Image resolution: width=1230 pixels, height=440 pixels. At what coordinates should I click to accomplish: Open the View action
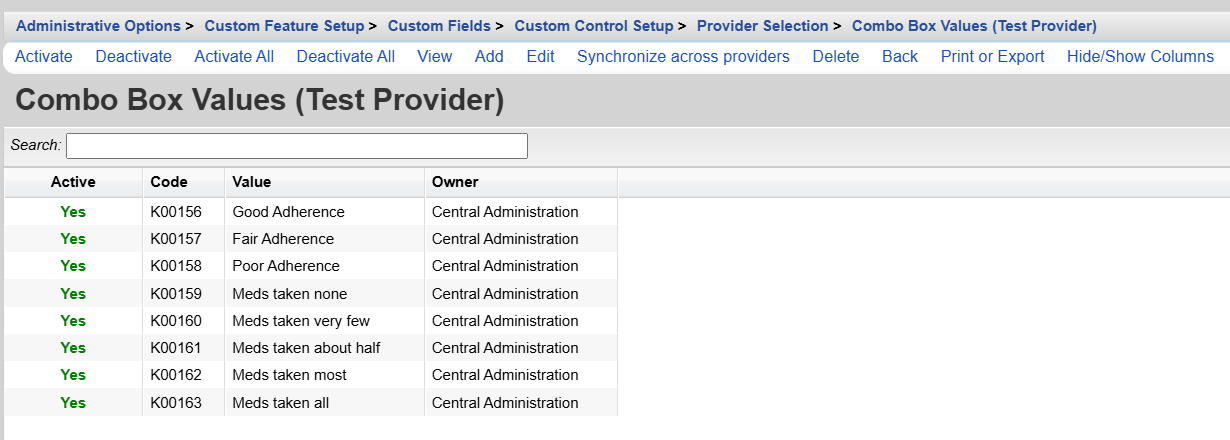click(x=435, y=57)
